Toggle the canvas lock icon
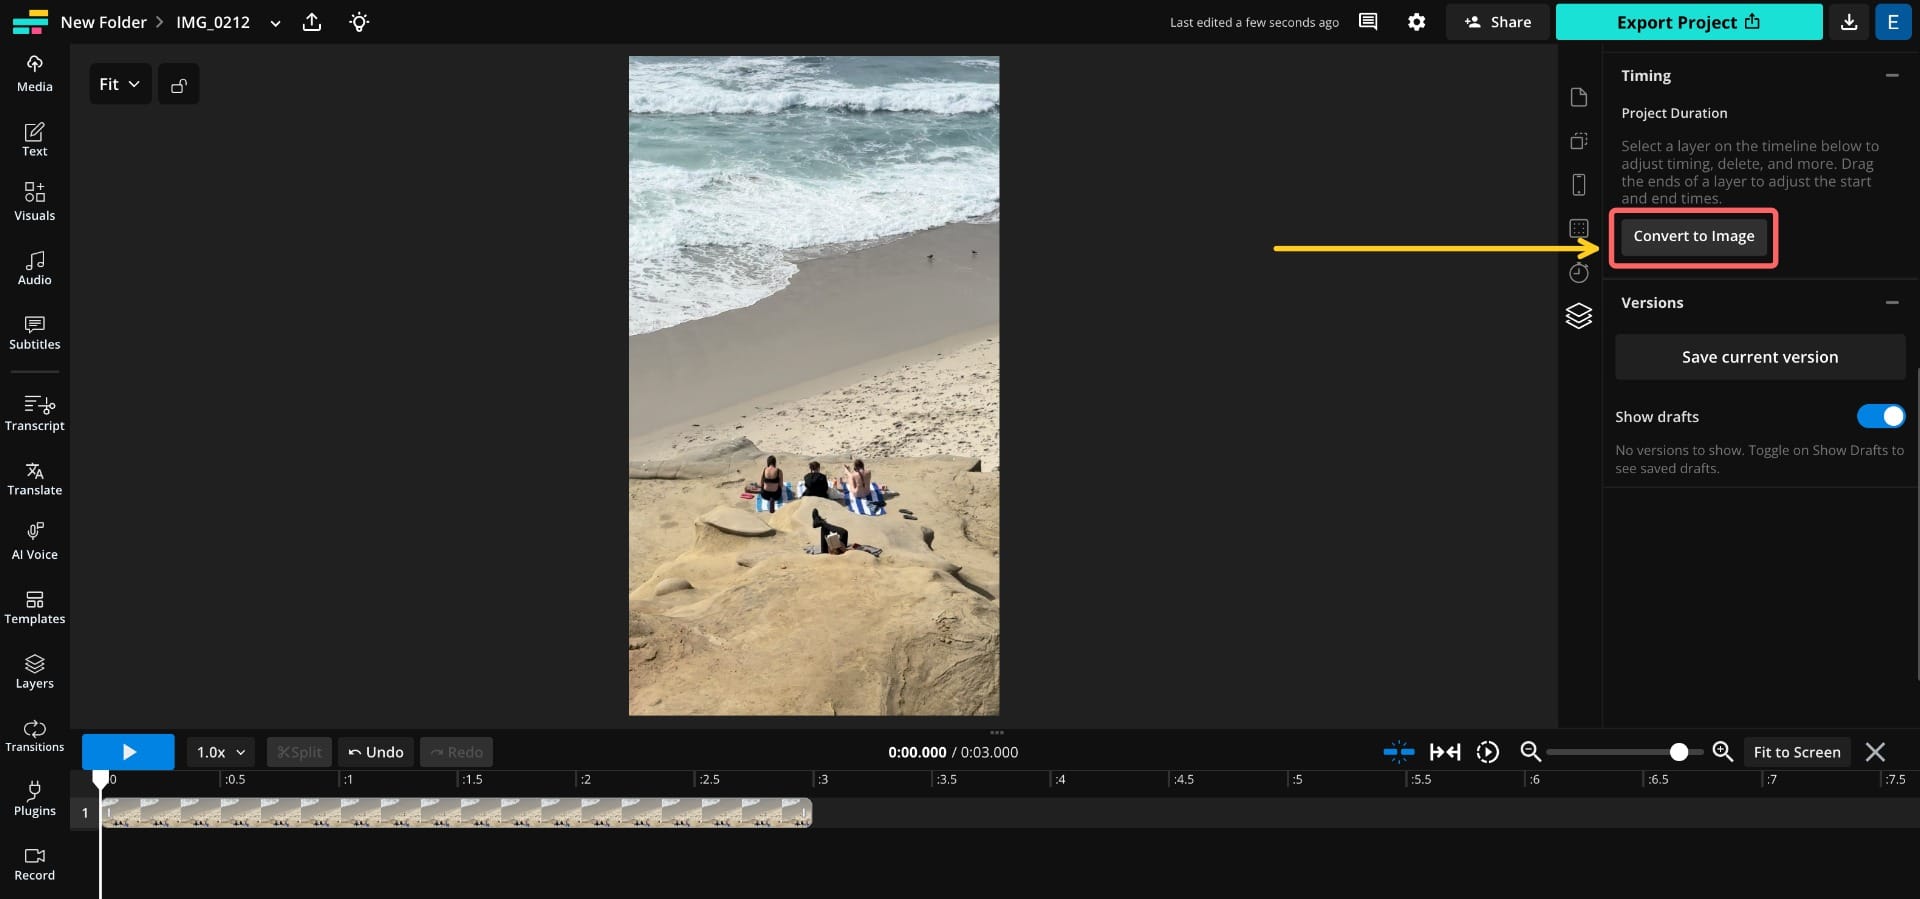1920x899 pixels. tap(179, 85)
